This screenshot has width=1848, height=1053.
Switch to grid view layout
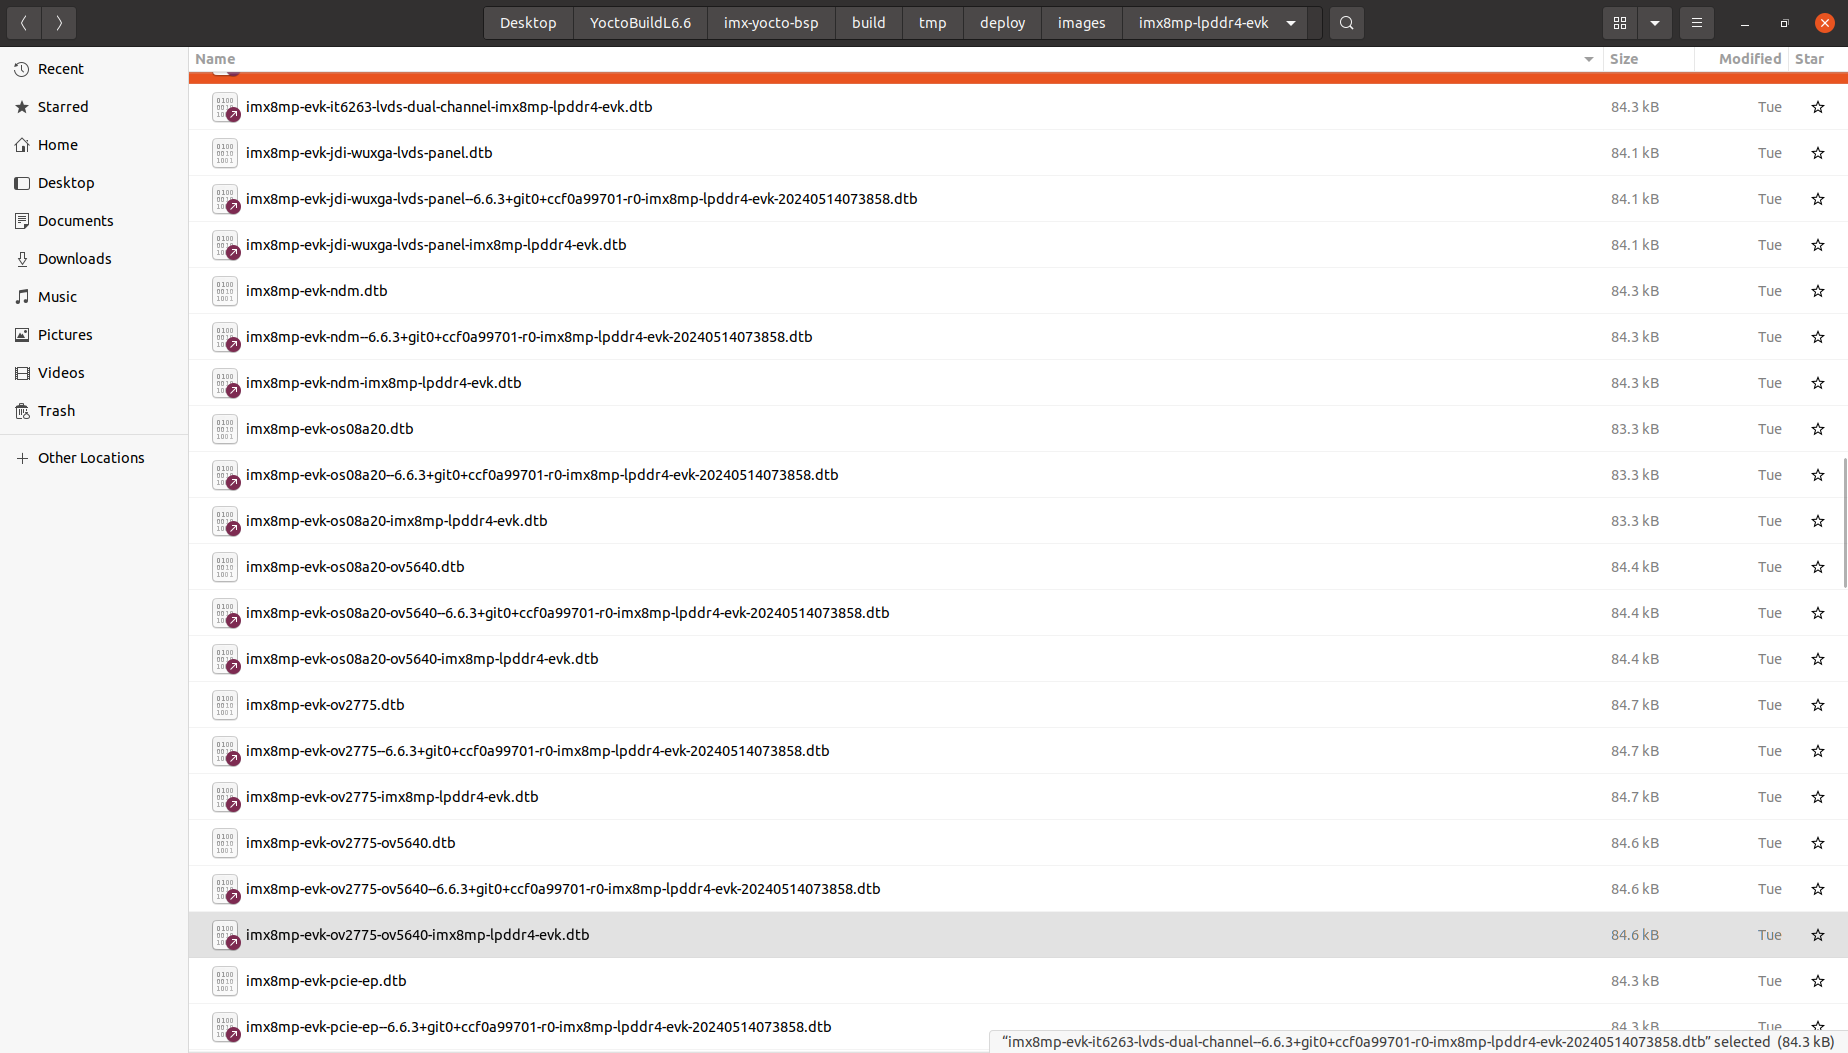(x=1620, y=22)
